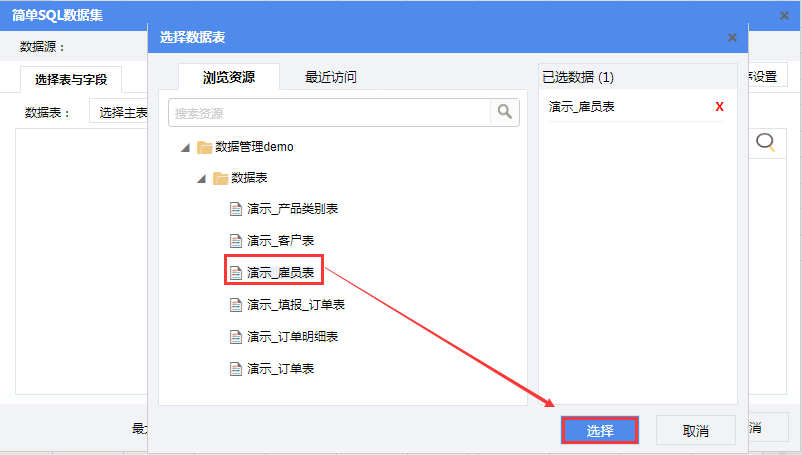
Task: Select 演示_雇员表 in the tree
Action: tap(281, 272)
